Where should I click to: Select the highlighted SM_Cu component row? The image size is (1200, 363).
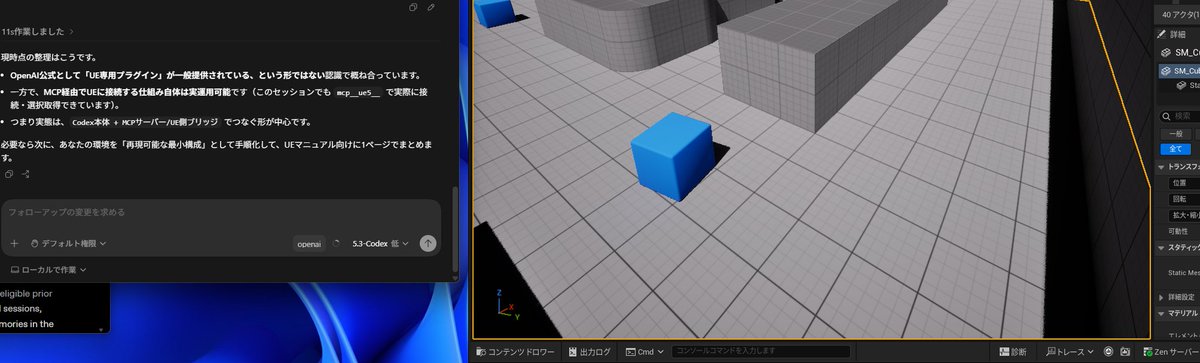(1180, 71)
